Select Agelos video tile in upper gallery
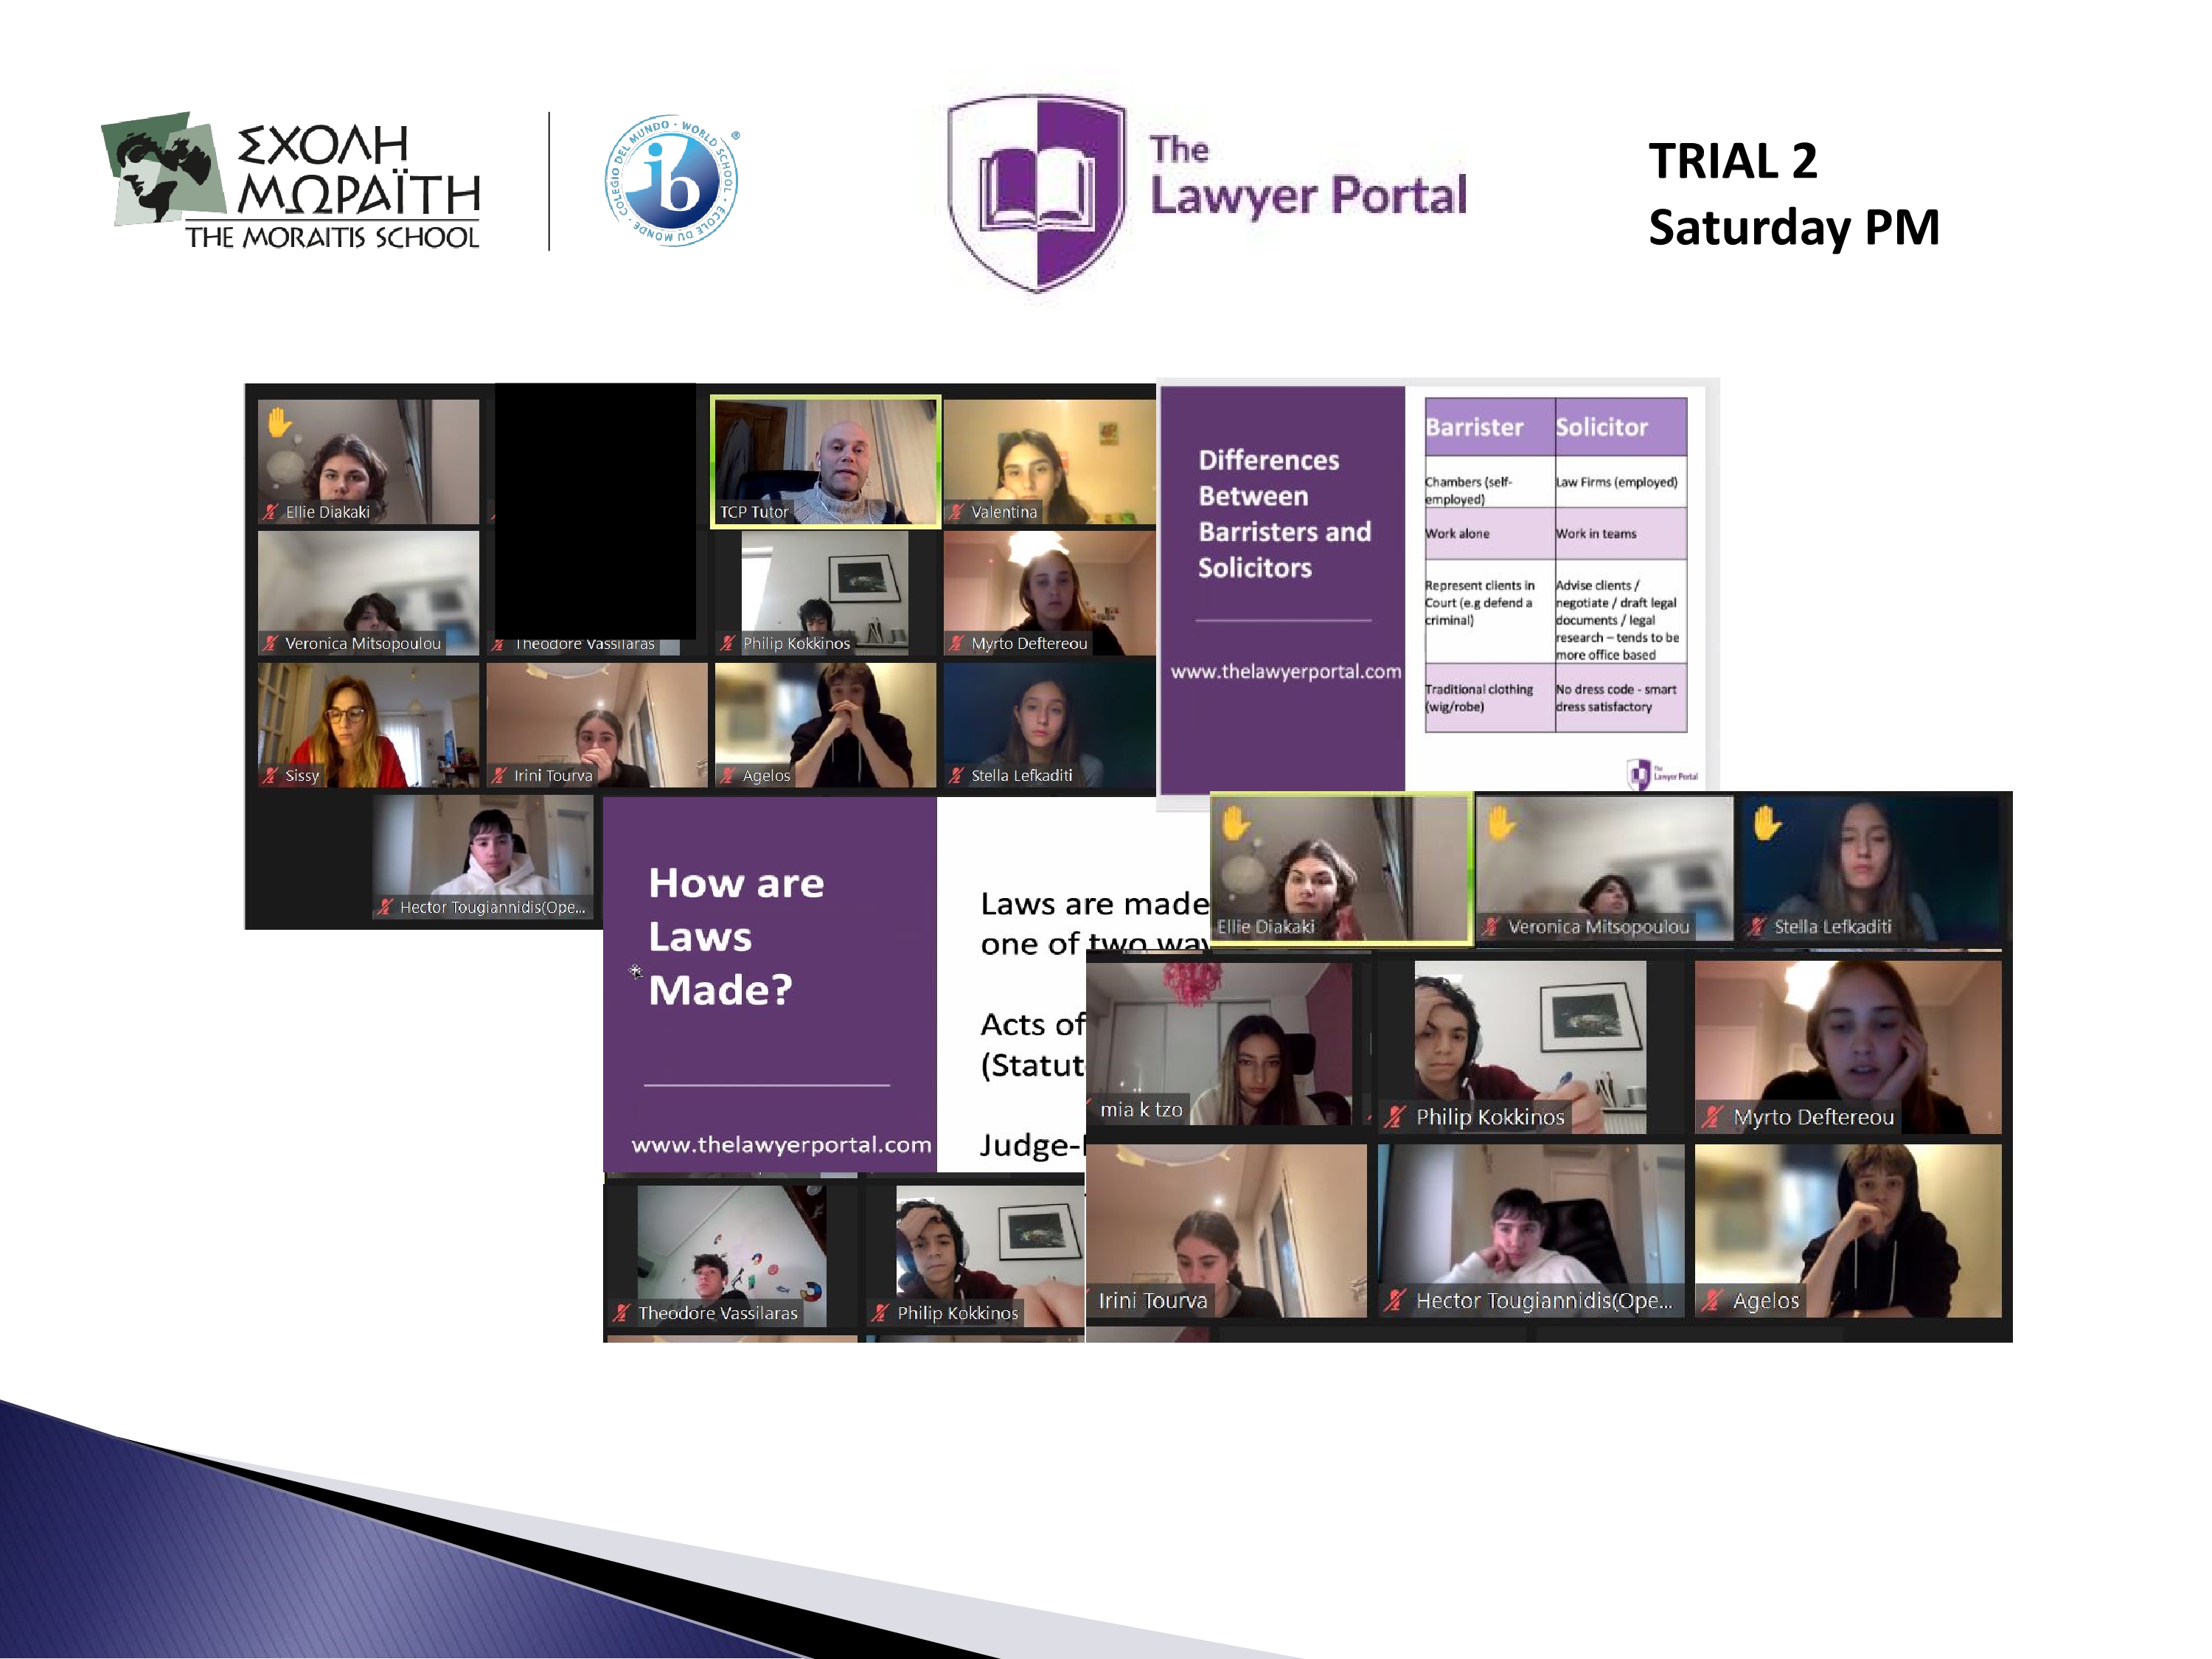 tap(826, 725)
